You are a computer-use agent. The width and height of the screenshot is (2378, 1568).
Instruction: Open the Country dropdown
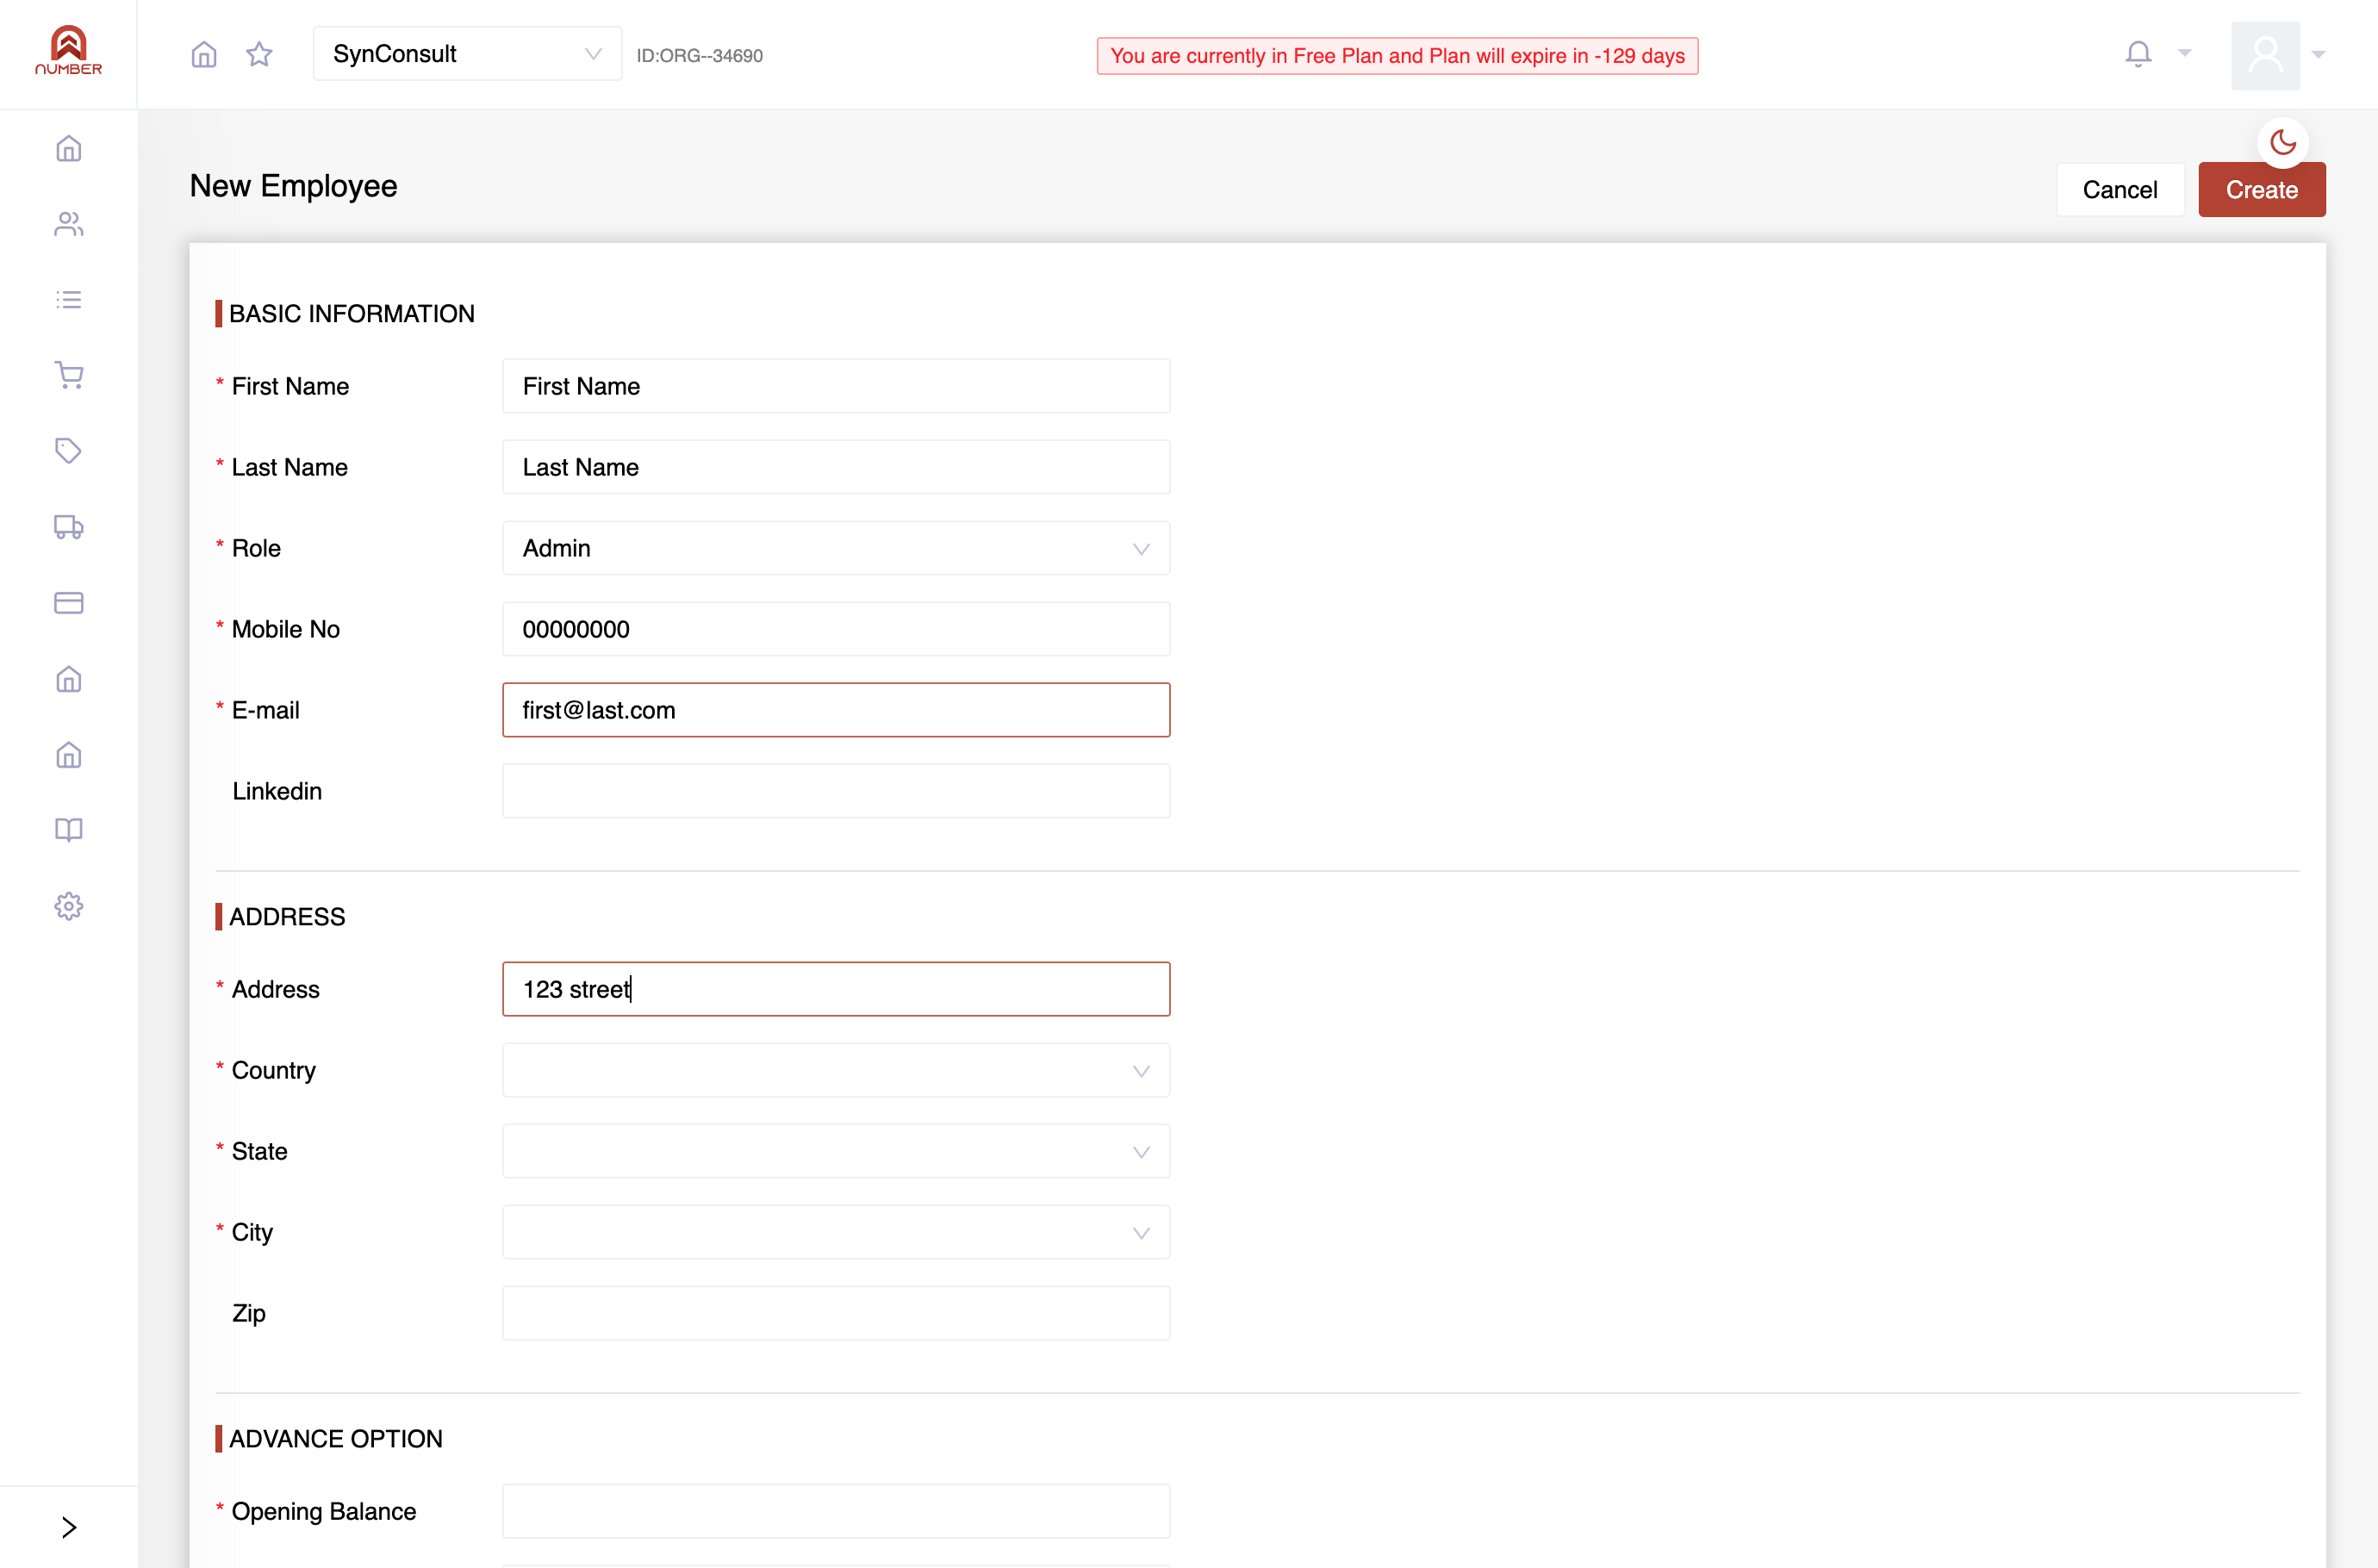pyautogui.click(x=836, y=1070)
